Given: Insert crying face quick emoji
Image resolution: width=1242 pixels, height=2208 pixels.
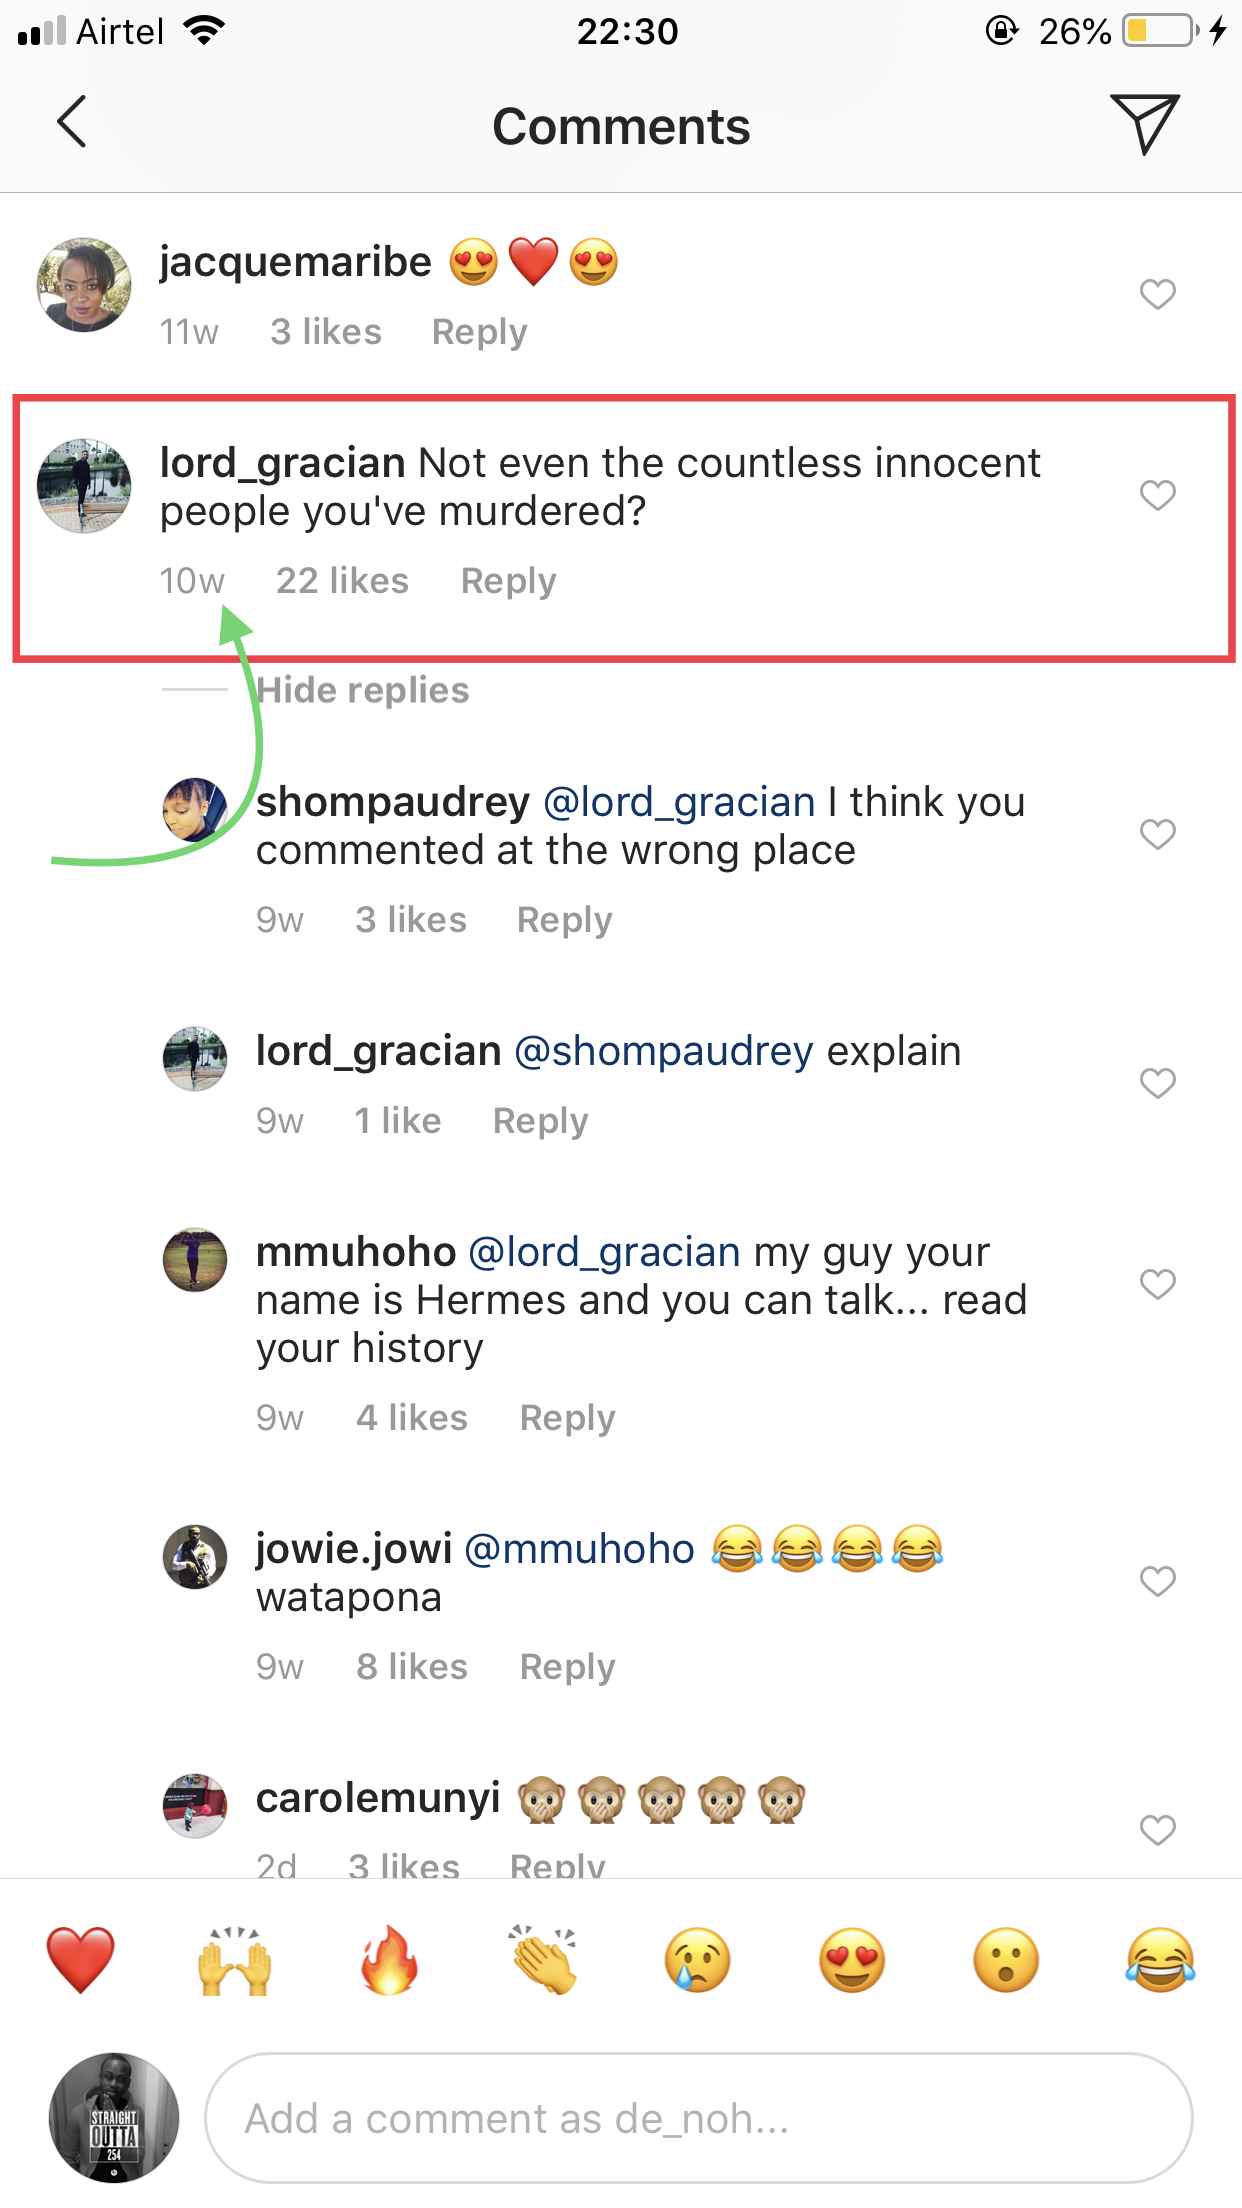Looking at the screenshot, I should (x=698, y=1959).
